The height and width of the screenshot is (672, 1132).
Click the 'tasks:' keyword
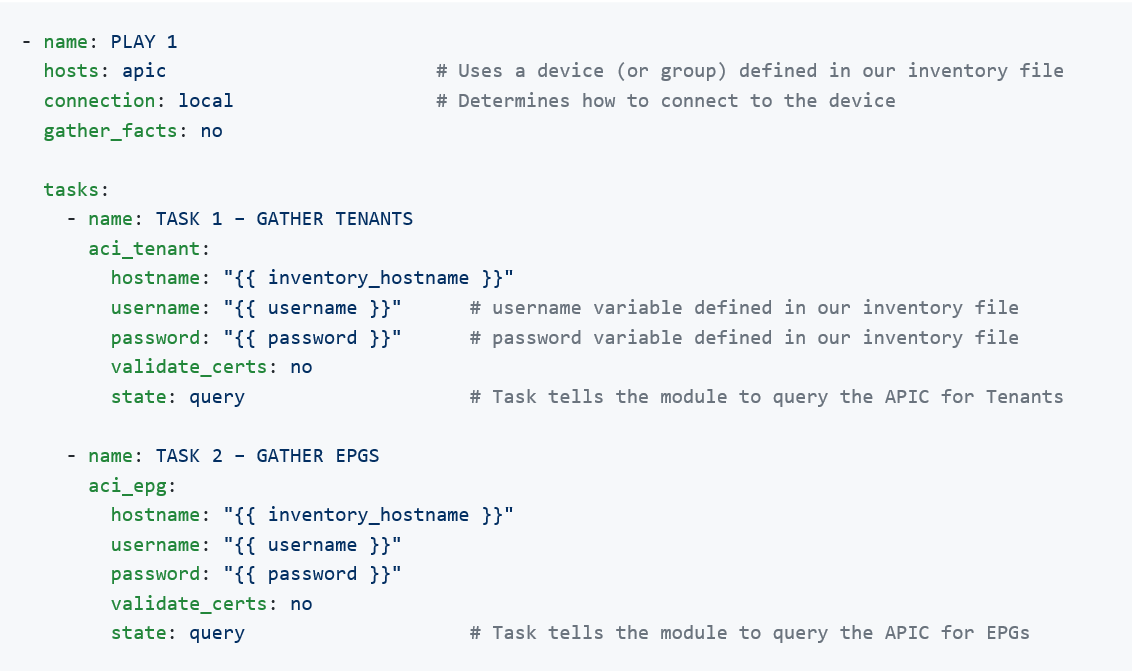(76, 190)
